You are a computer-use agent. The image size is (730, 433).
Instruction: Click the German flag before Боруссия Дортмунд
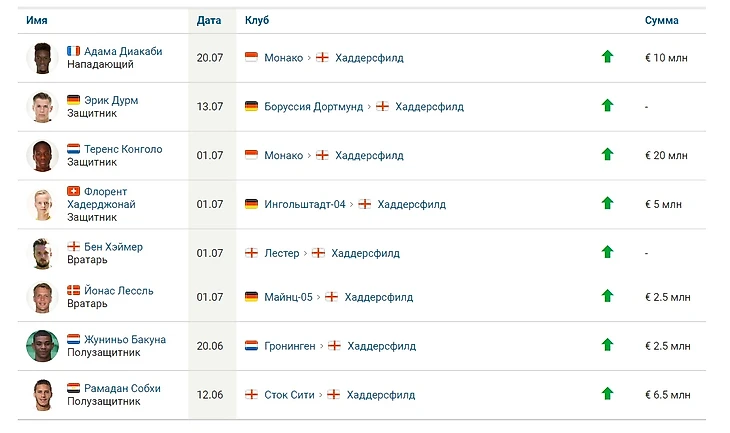click(x=251, y=106)
